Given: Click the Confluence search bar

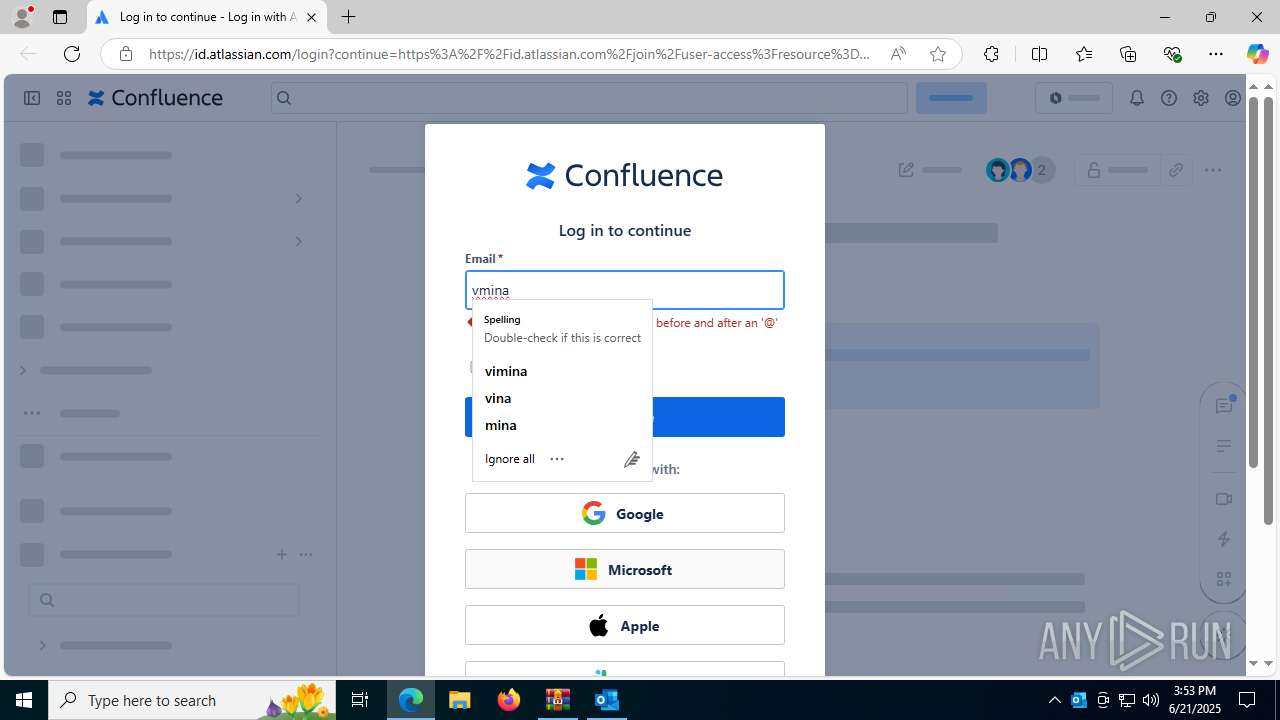Looking at the screenshot, I should (590, 98).
